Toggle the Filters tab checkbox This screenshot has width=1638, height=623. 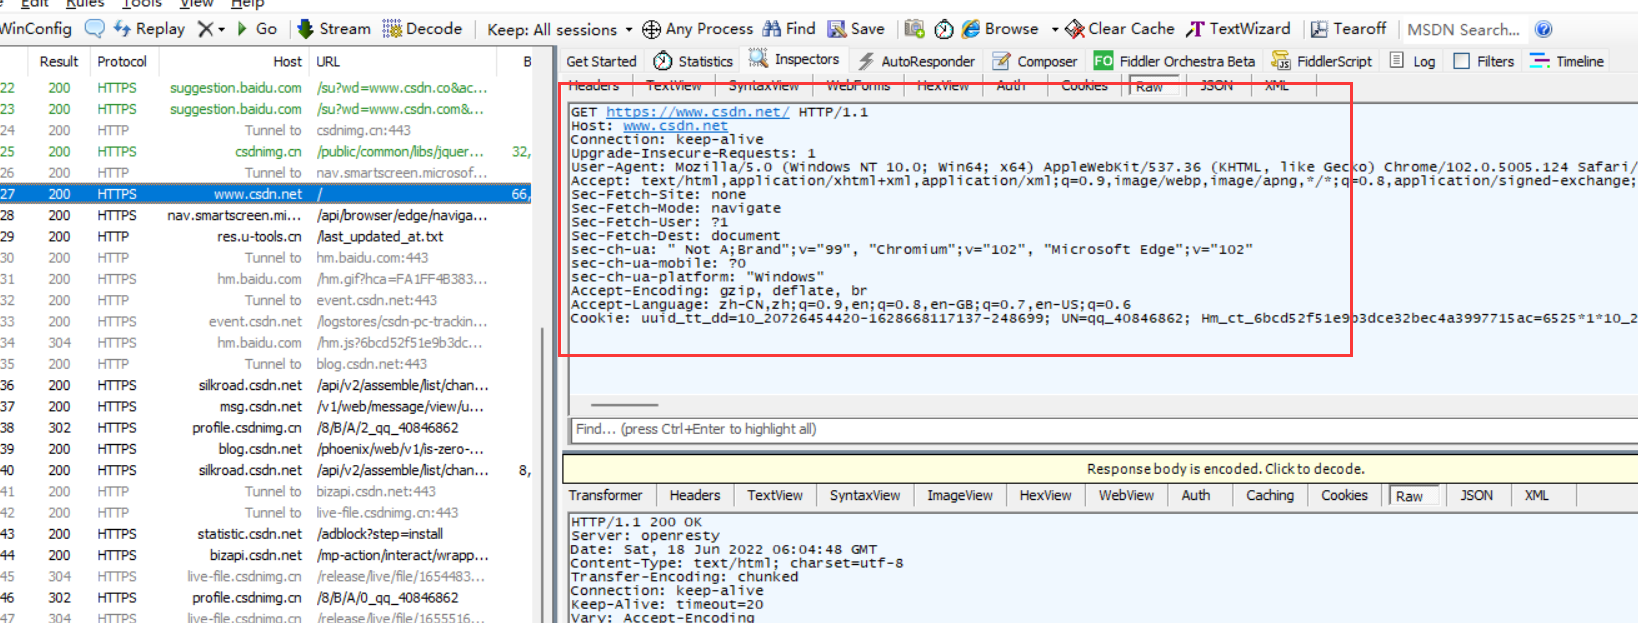pos(1462,61)
